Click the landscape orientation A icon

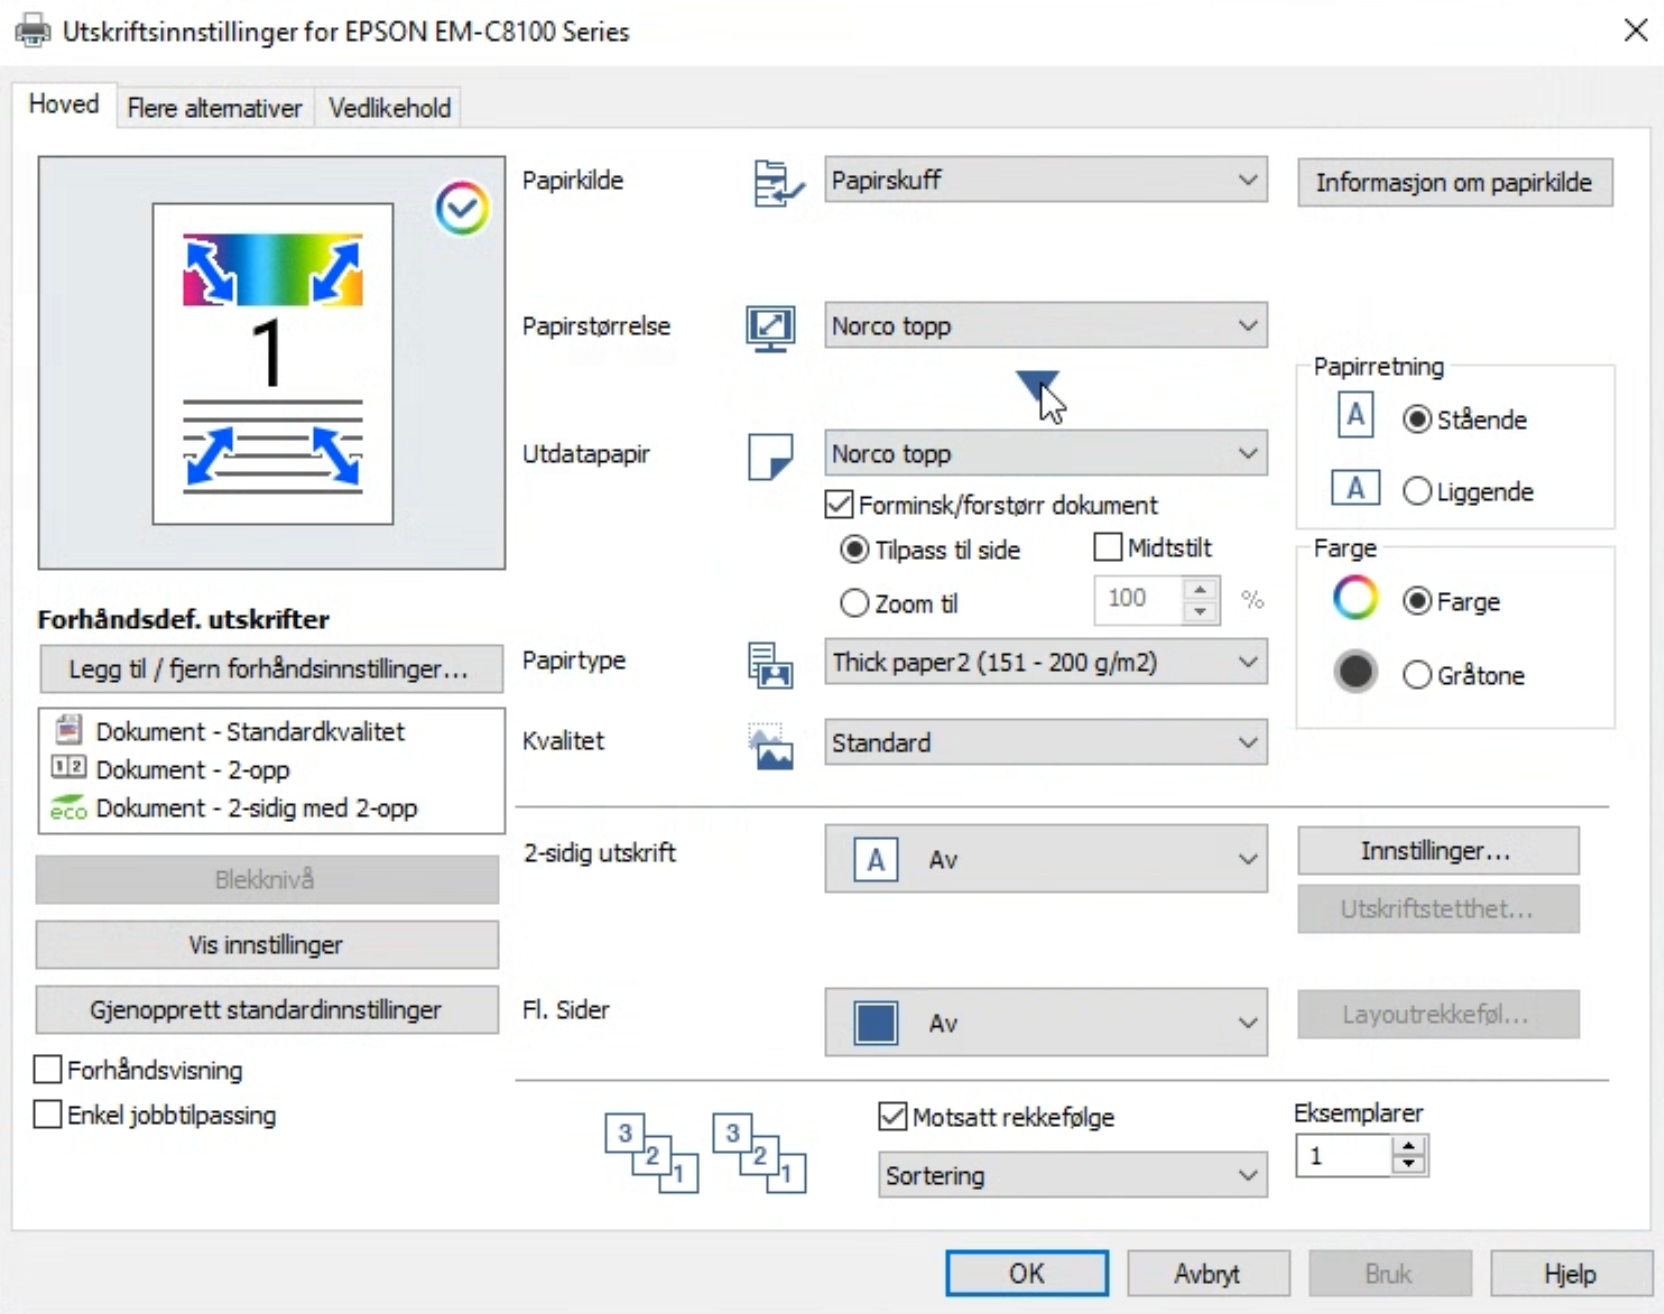[1355, 488]
